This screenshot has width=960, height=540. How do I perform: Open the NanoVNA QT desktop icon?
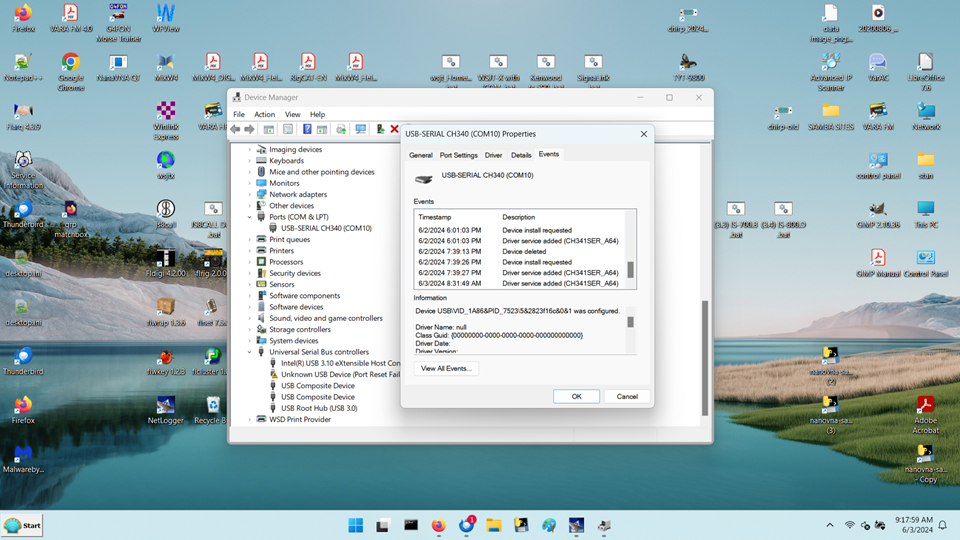point(118,67)
